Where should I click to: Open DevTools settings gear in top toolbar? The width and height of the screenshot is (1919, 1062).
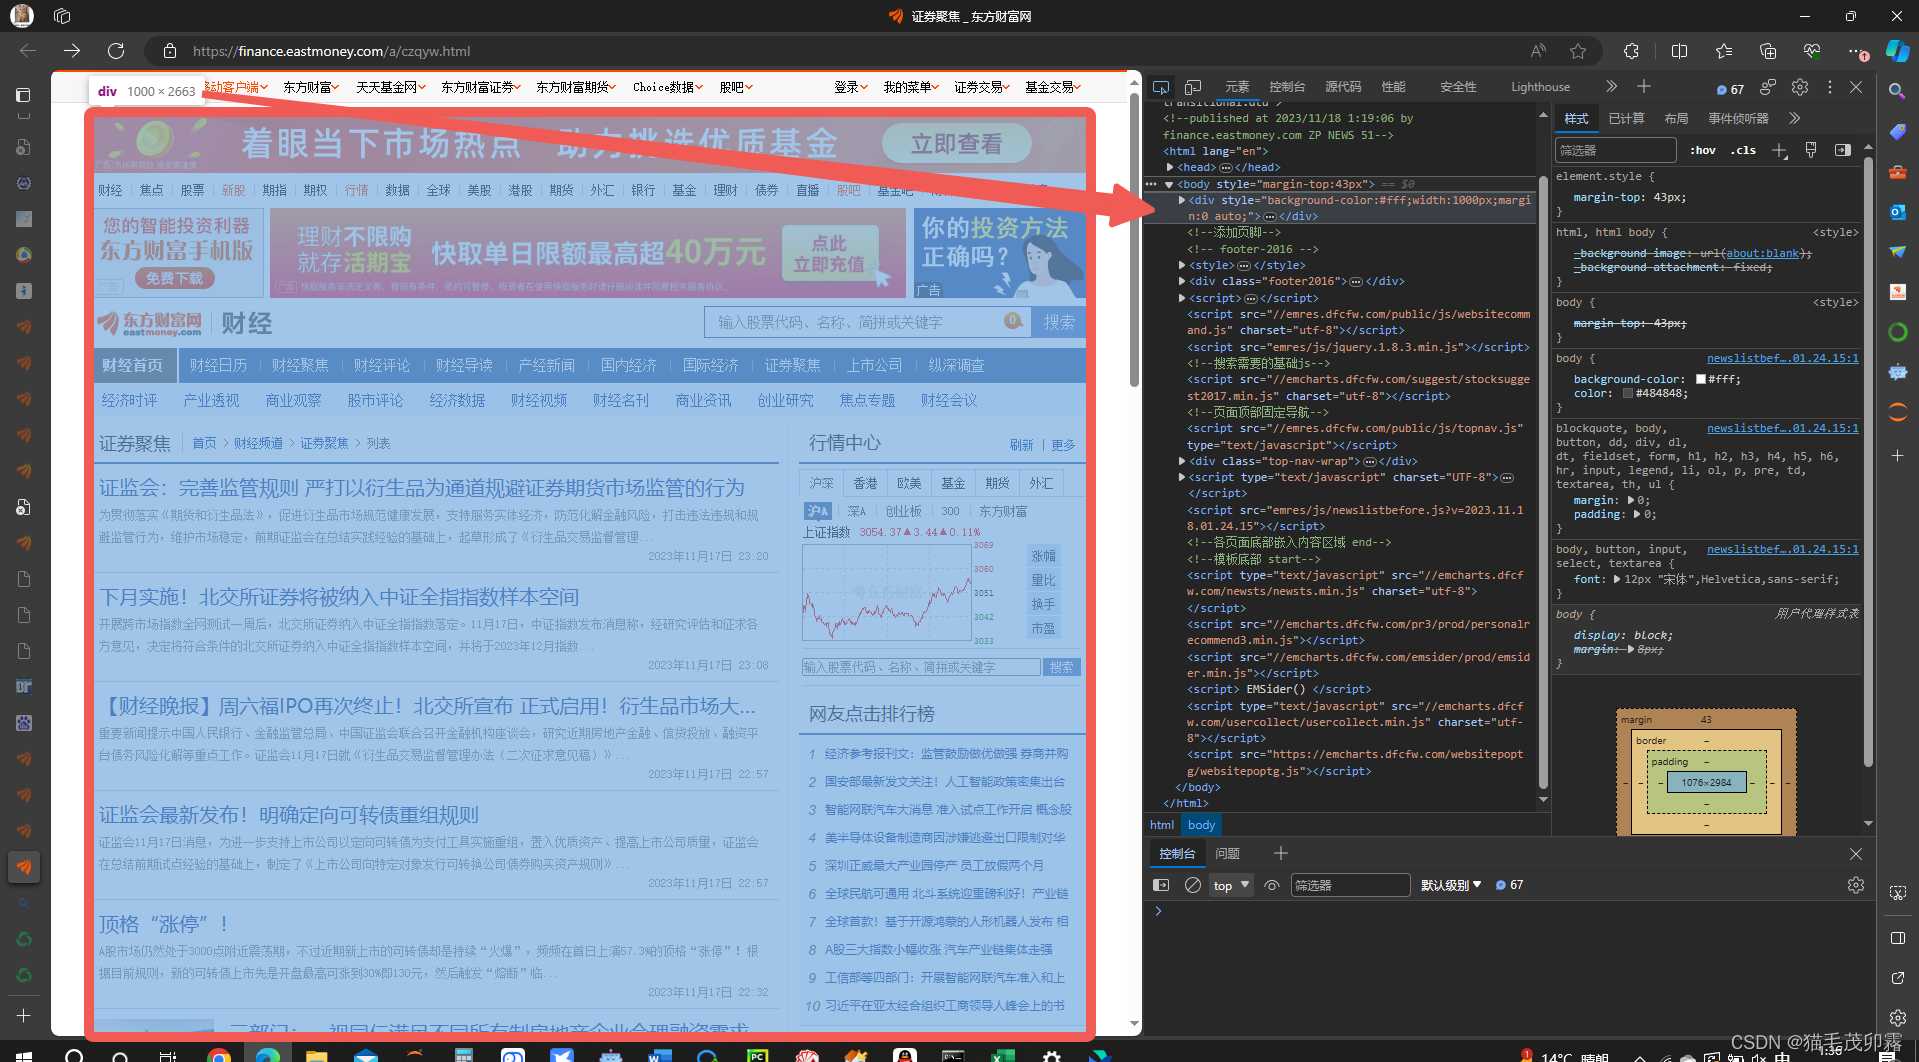(x=1800, y=87)
